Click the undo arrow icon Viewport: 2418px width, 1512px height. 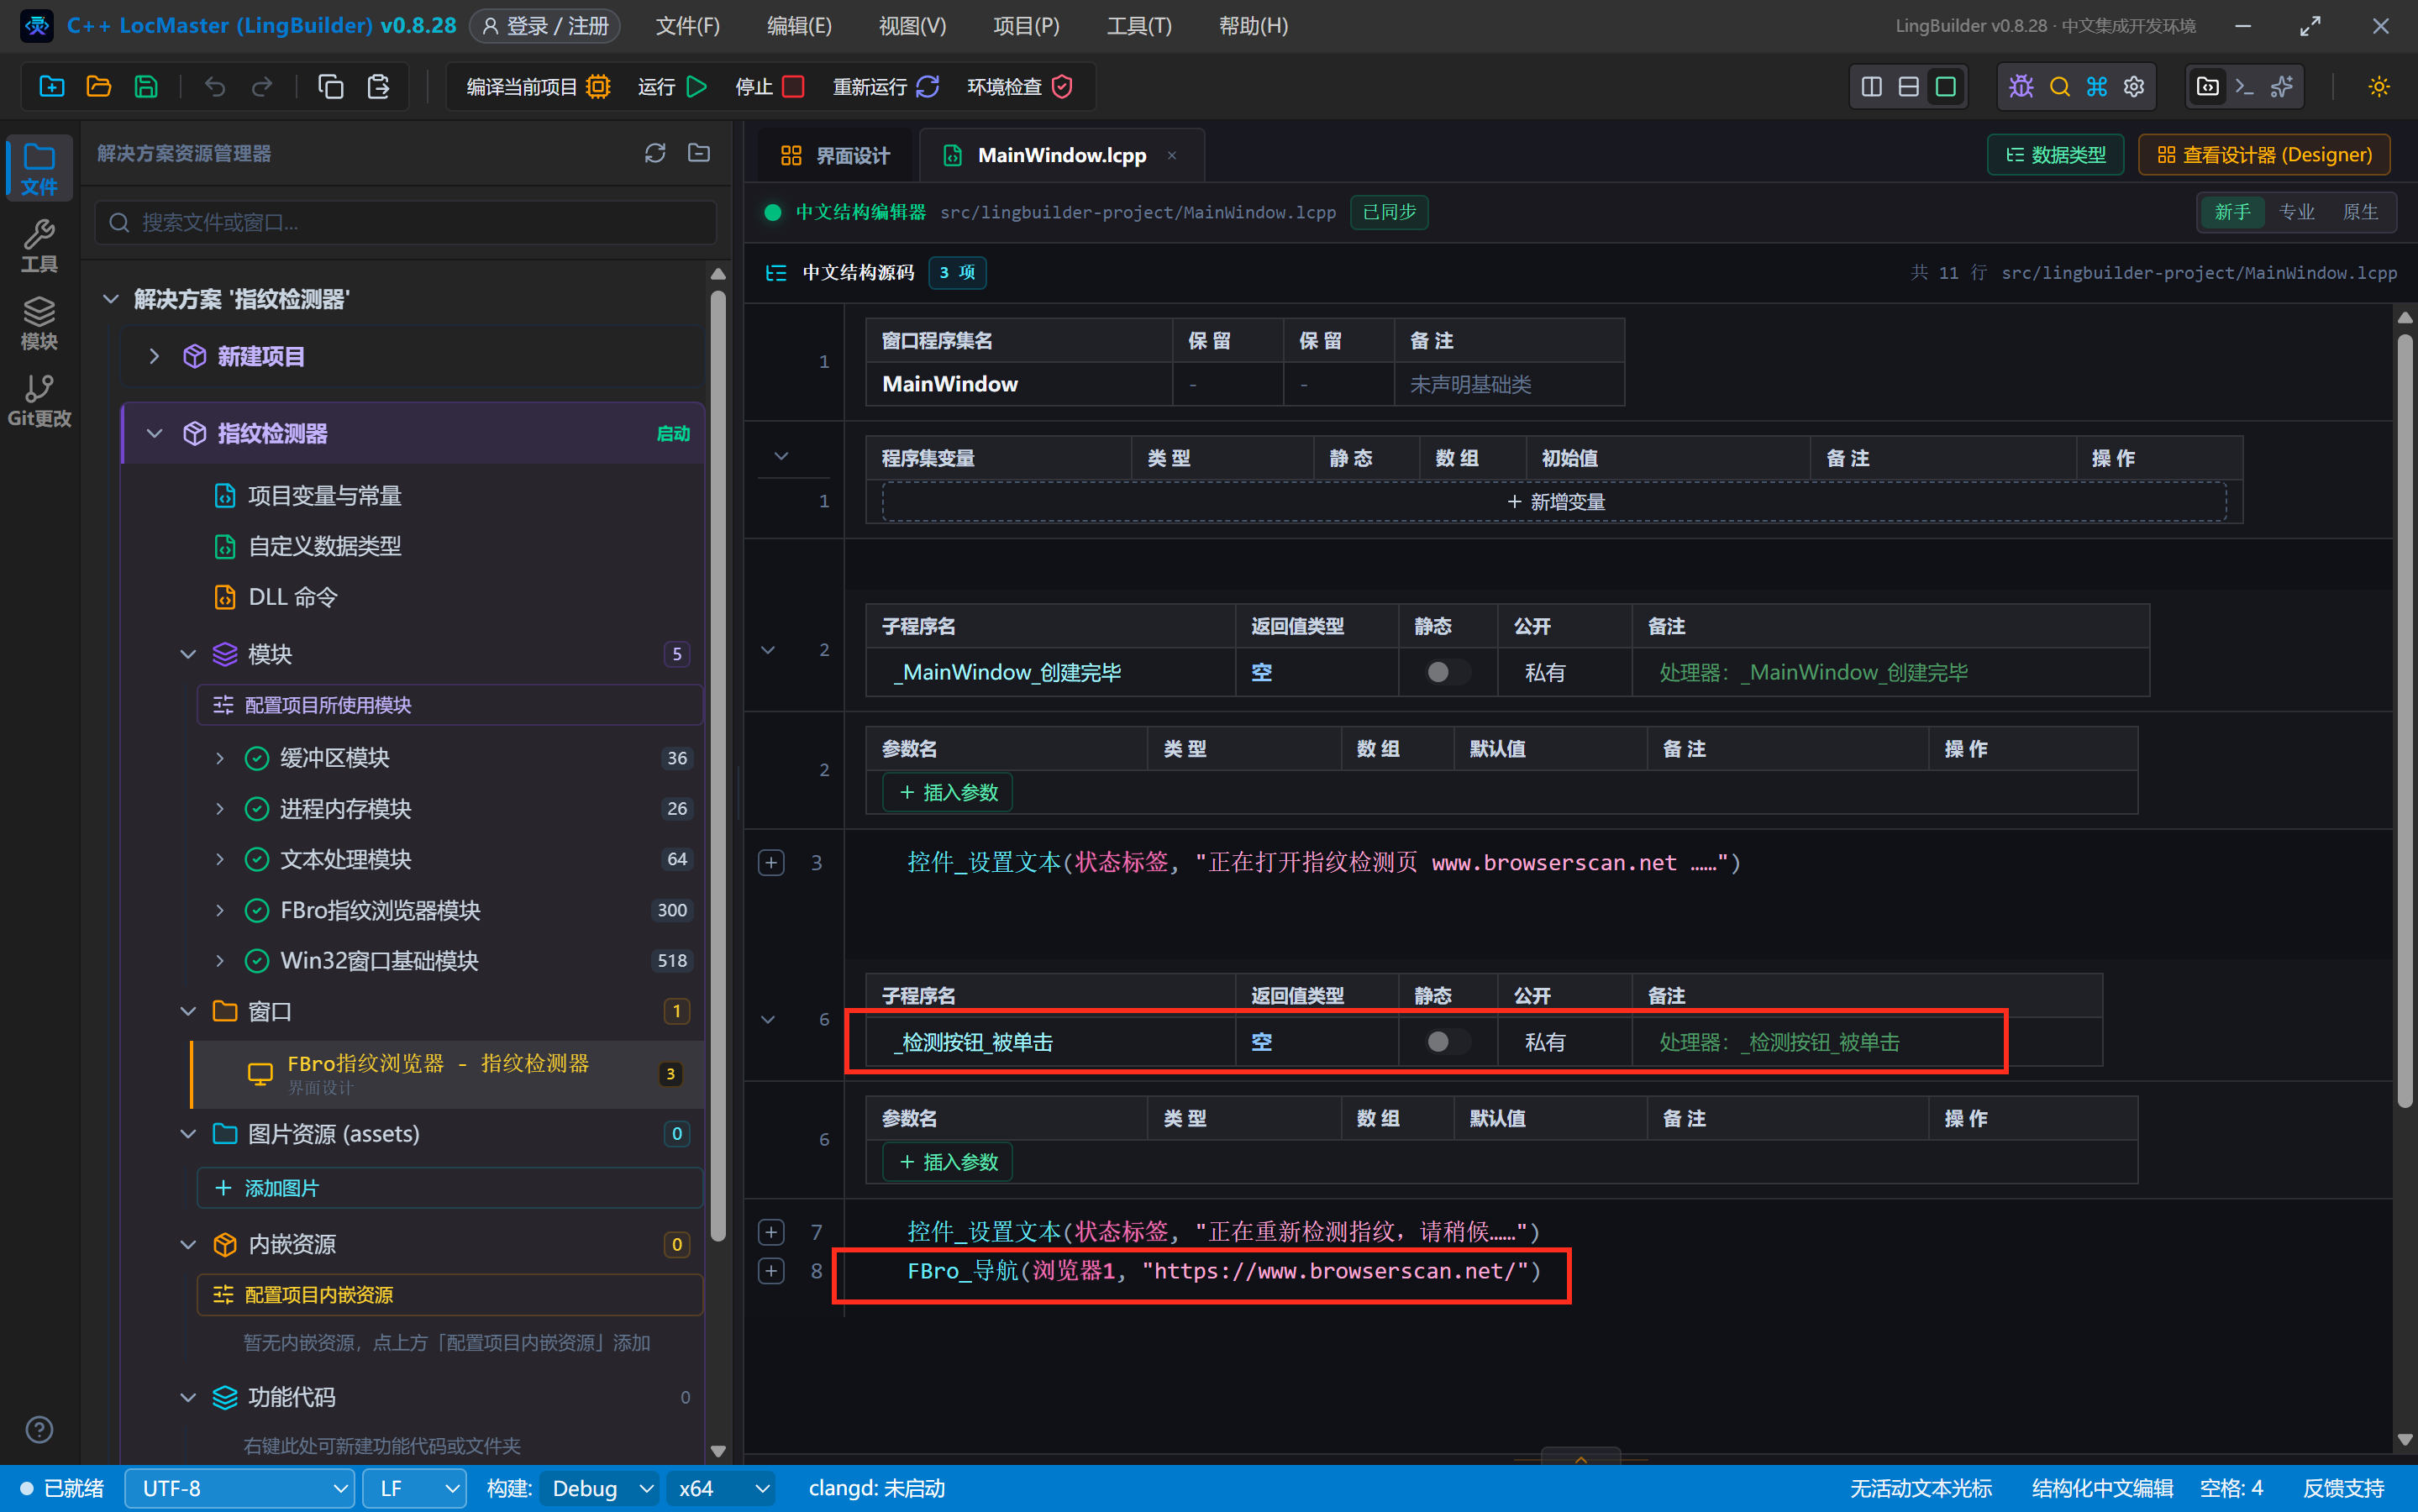point(215,87)
